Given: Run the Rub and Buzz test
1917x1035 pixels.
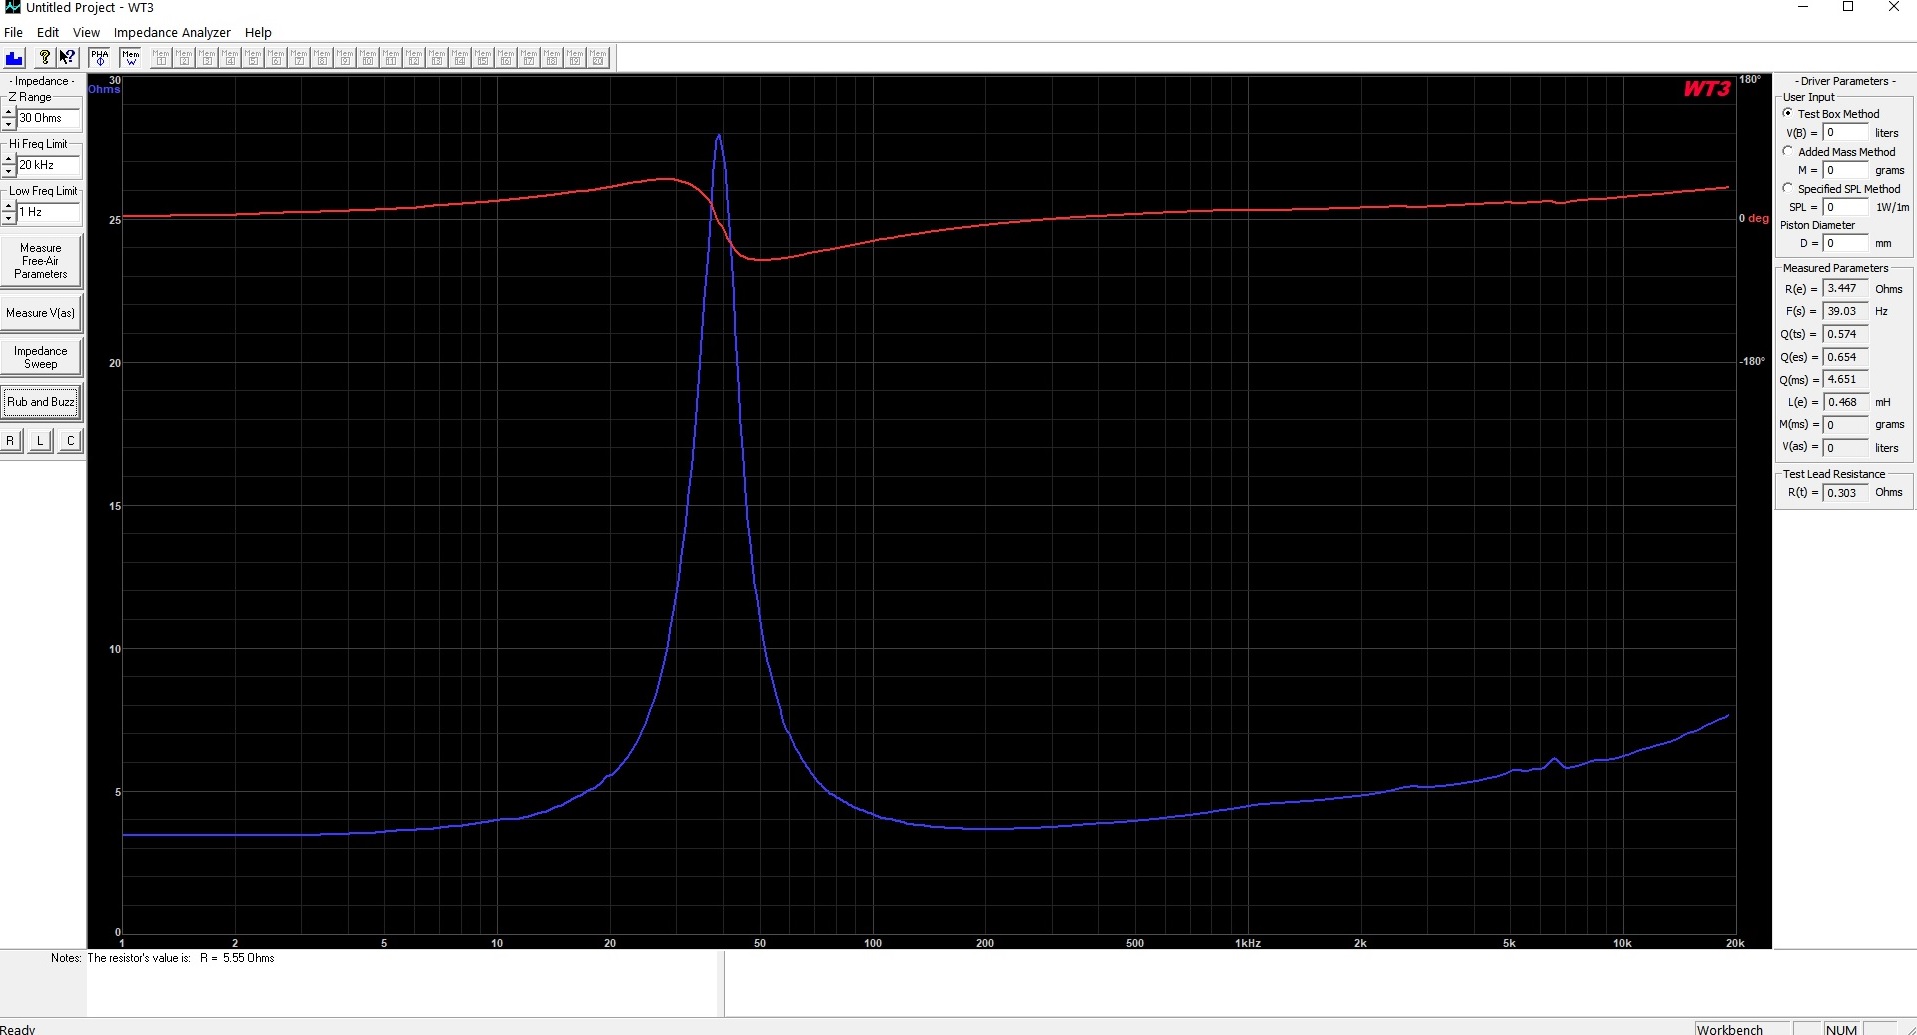Looking at the screenshot, I should point(41,402).
